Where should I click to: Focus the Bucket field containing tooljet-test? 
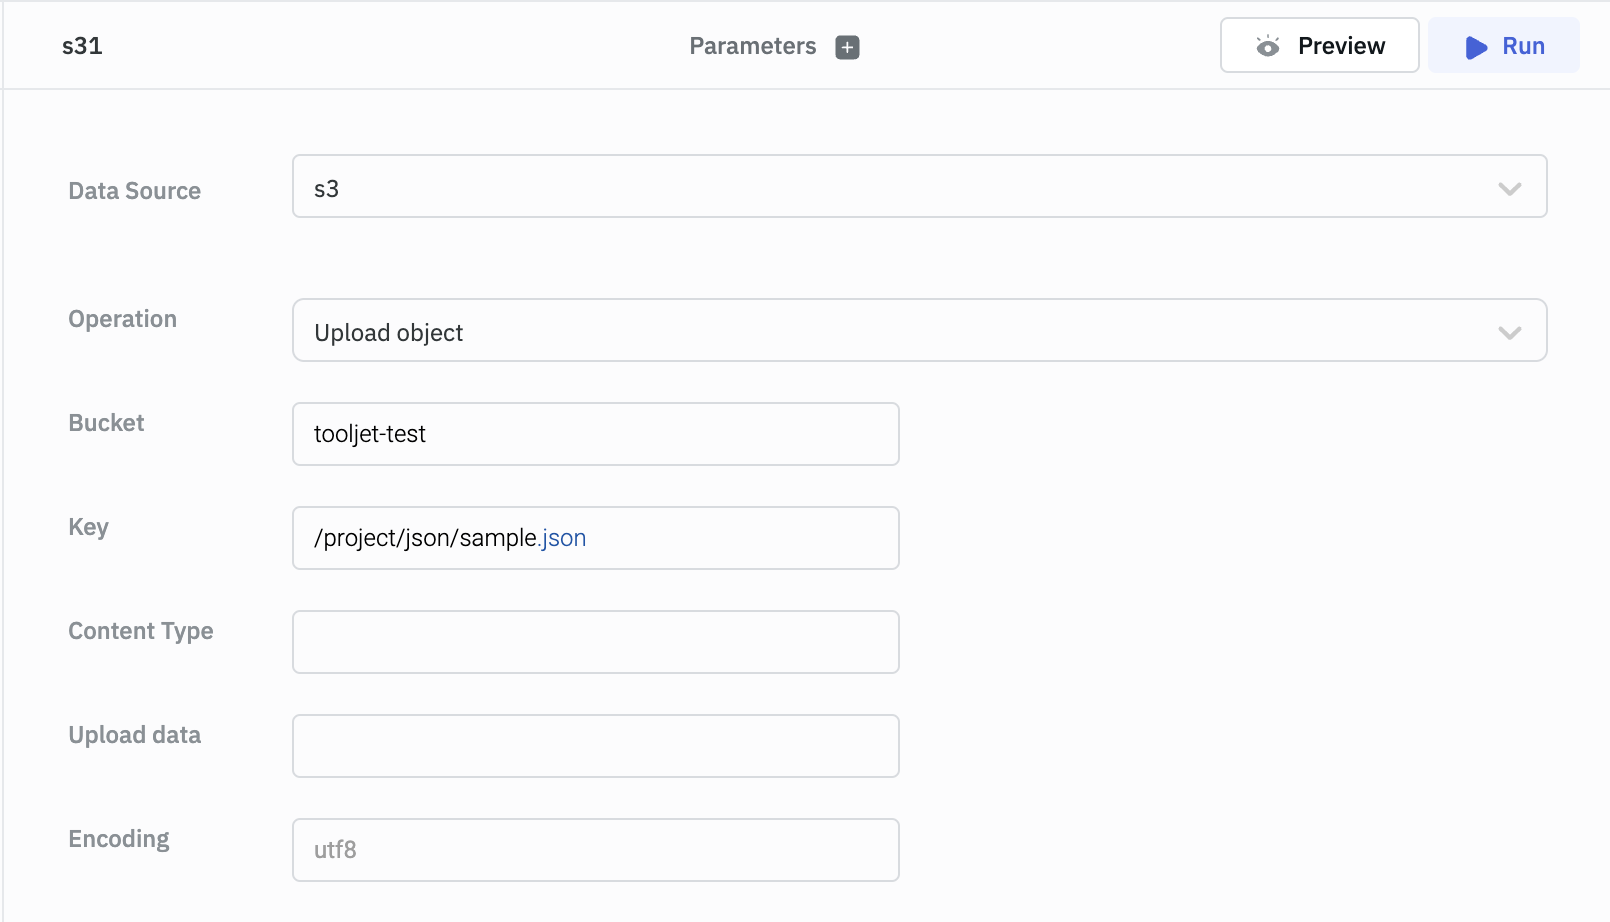(595, 434)
